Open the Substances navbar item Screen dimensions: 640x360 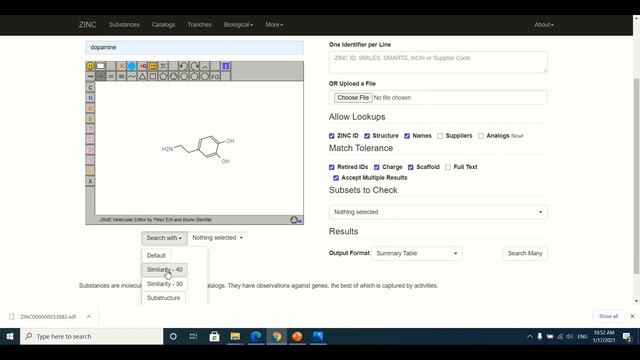pos(124,24)
